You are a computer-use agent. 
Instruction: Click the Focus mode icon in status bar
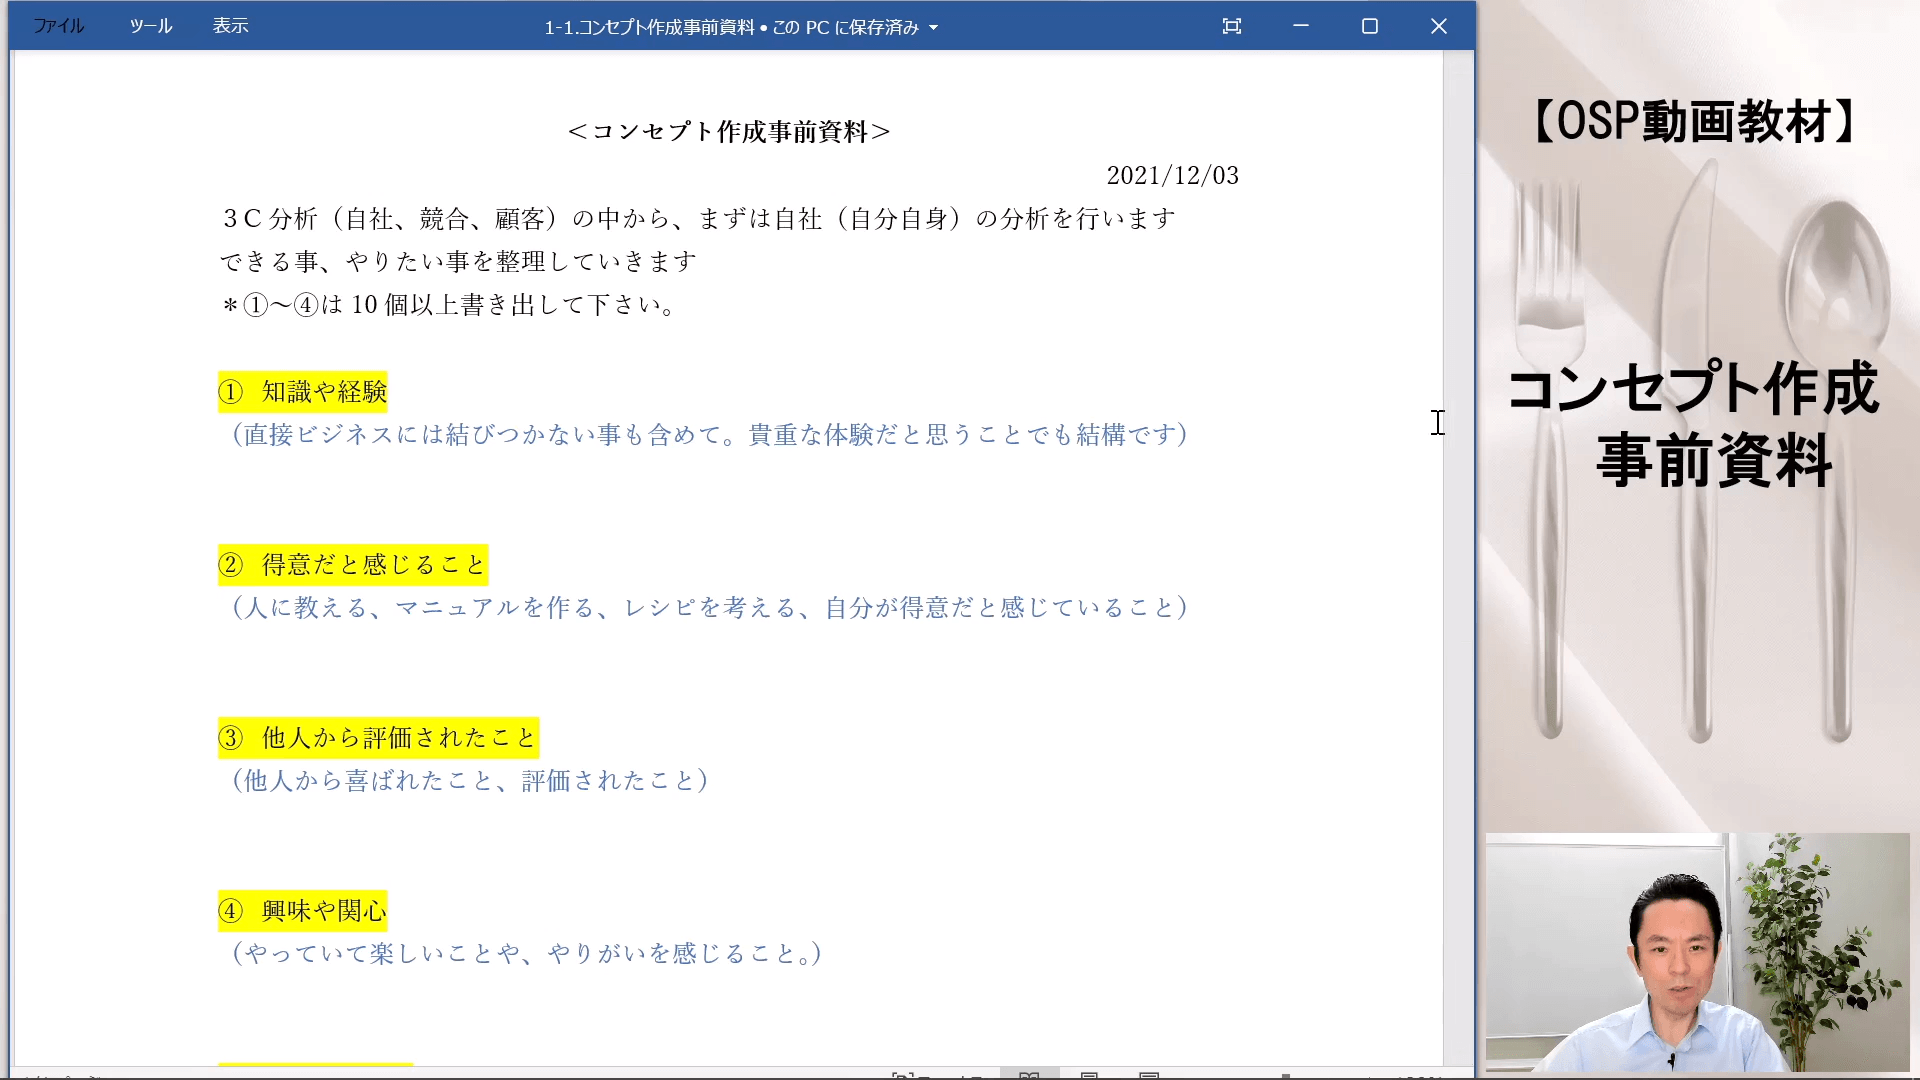[902, 1075]
